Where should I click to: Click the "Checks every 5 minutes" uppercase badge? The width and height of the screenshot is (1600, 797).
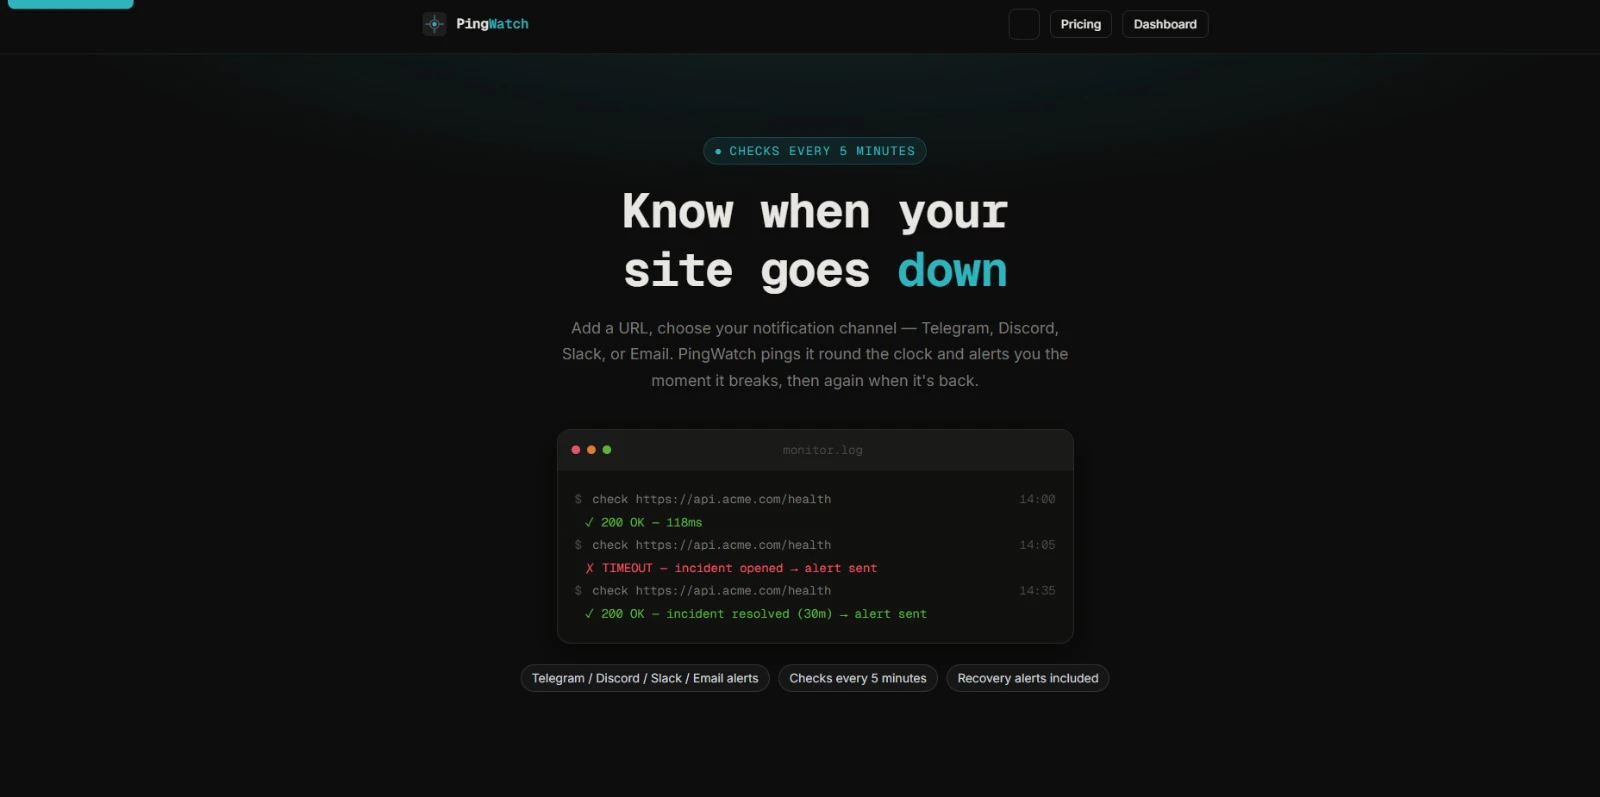click(x=815, y=151)
